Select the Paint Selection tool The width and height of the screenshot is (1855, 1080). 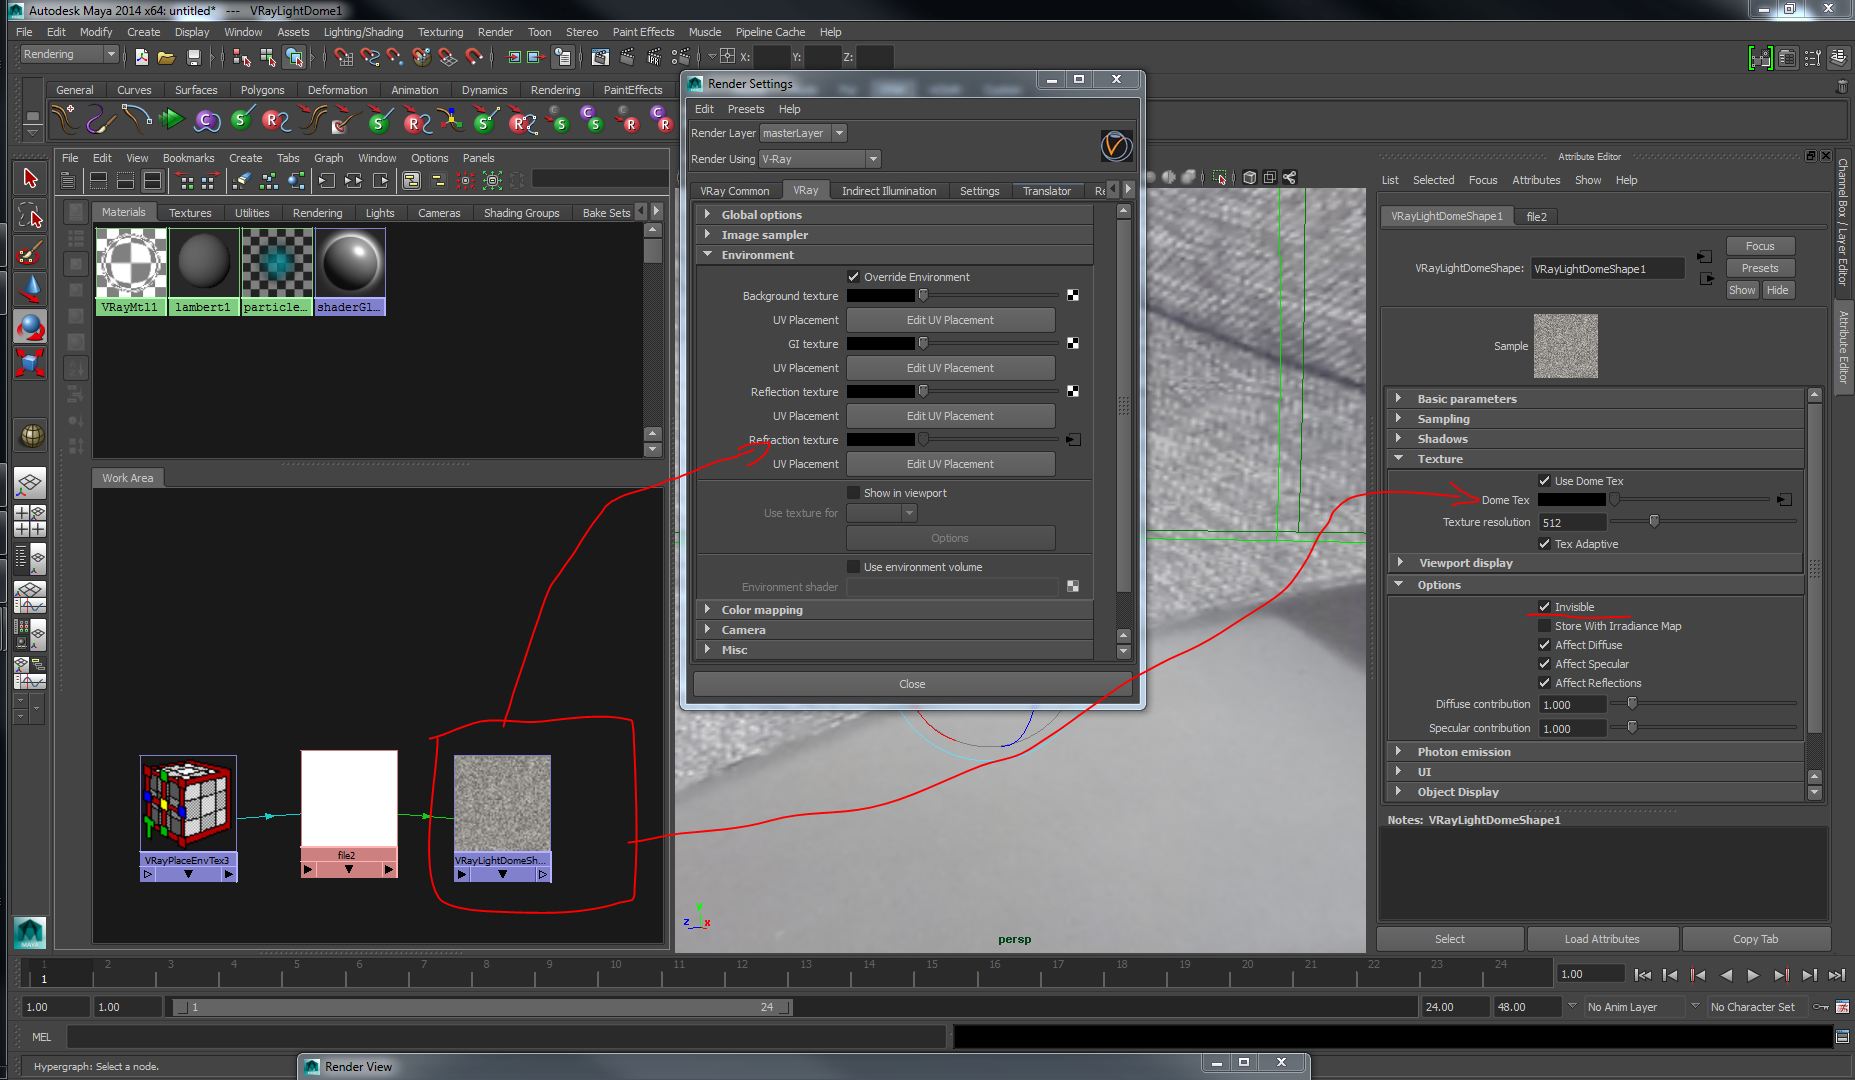(30, 252)
